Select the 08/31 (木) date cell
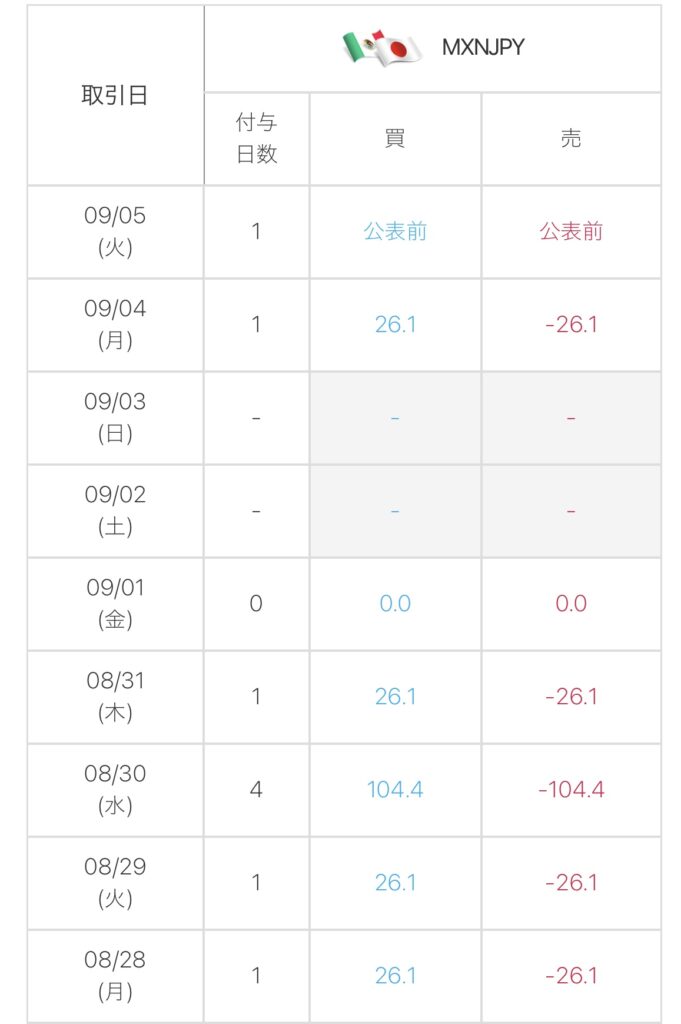 tap(115, 697)
